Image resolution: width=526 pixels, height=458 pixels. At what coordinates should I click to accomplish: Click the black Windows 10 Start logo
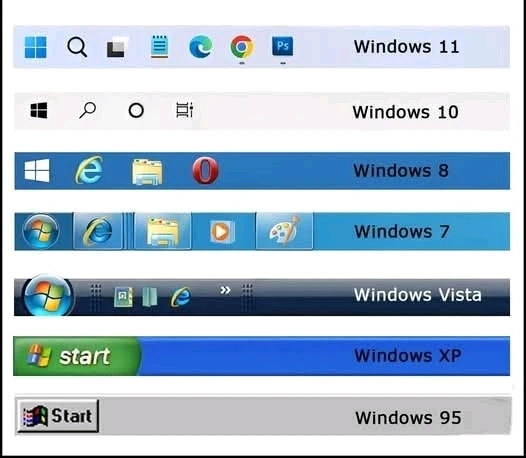(39, 110)
